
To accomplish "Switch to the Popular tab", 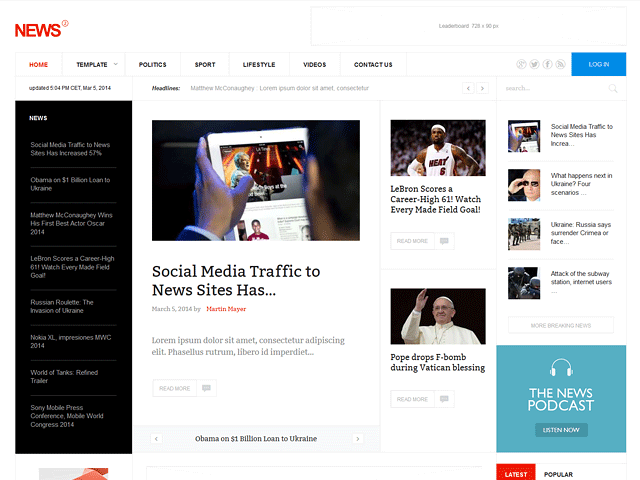I will click(558, 474).
